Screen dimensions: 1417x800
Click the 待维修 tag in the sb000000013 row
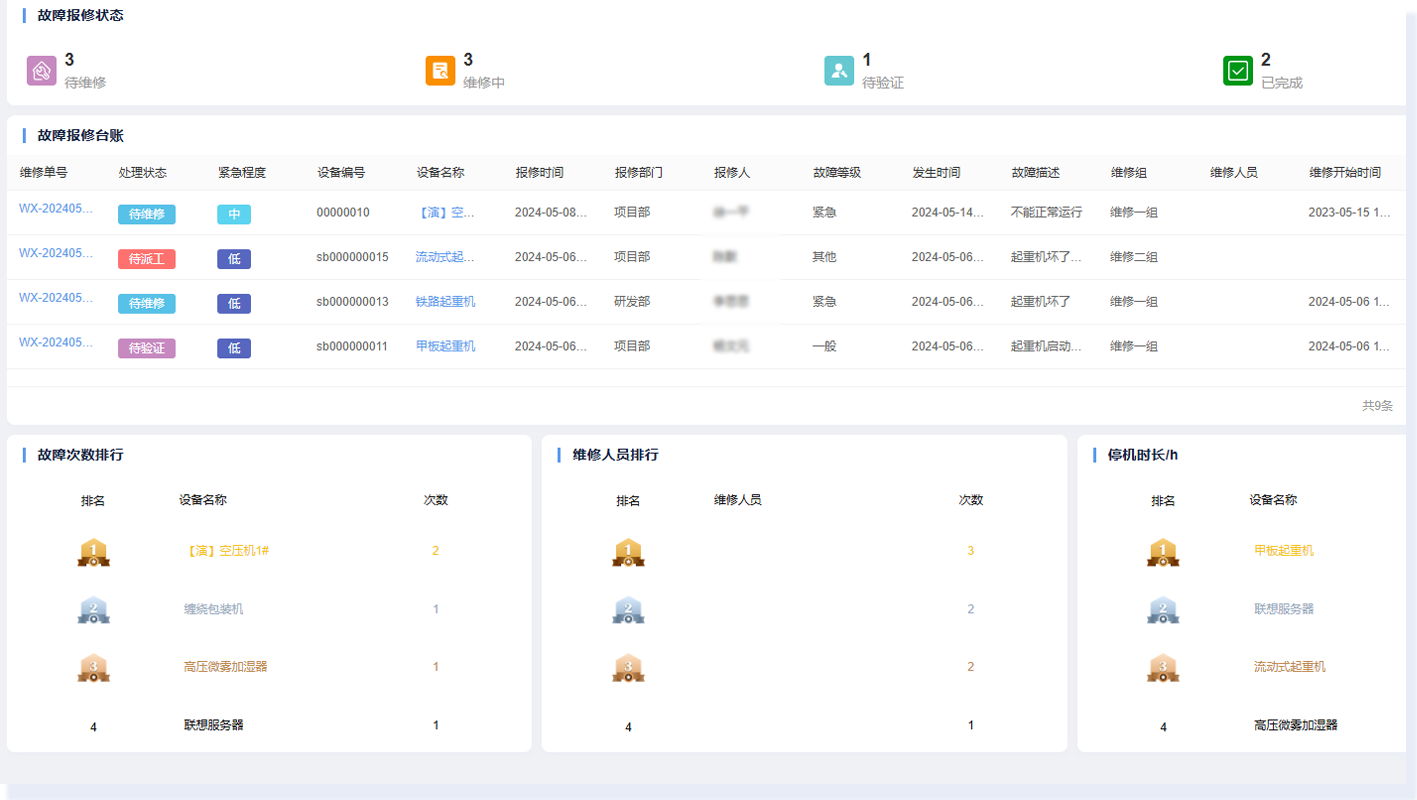click(147, 303)
